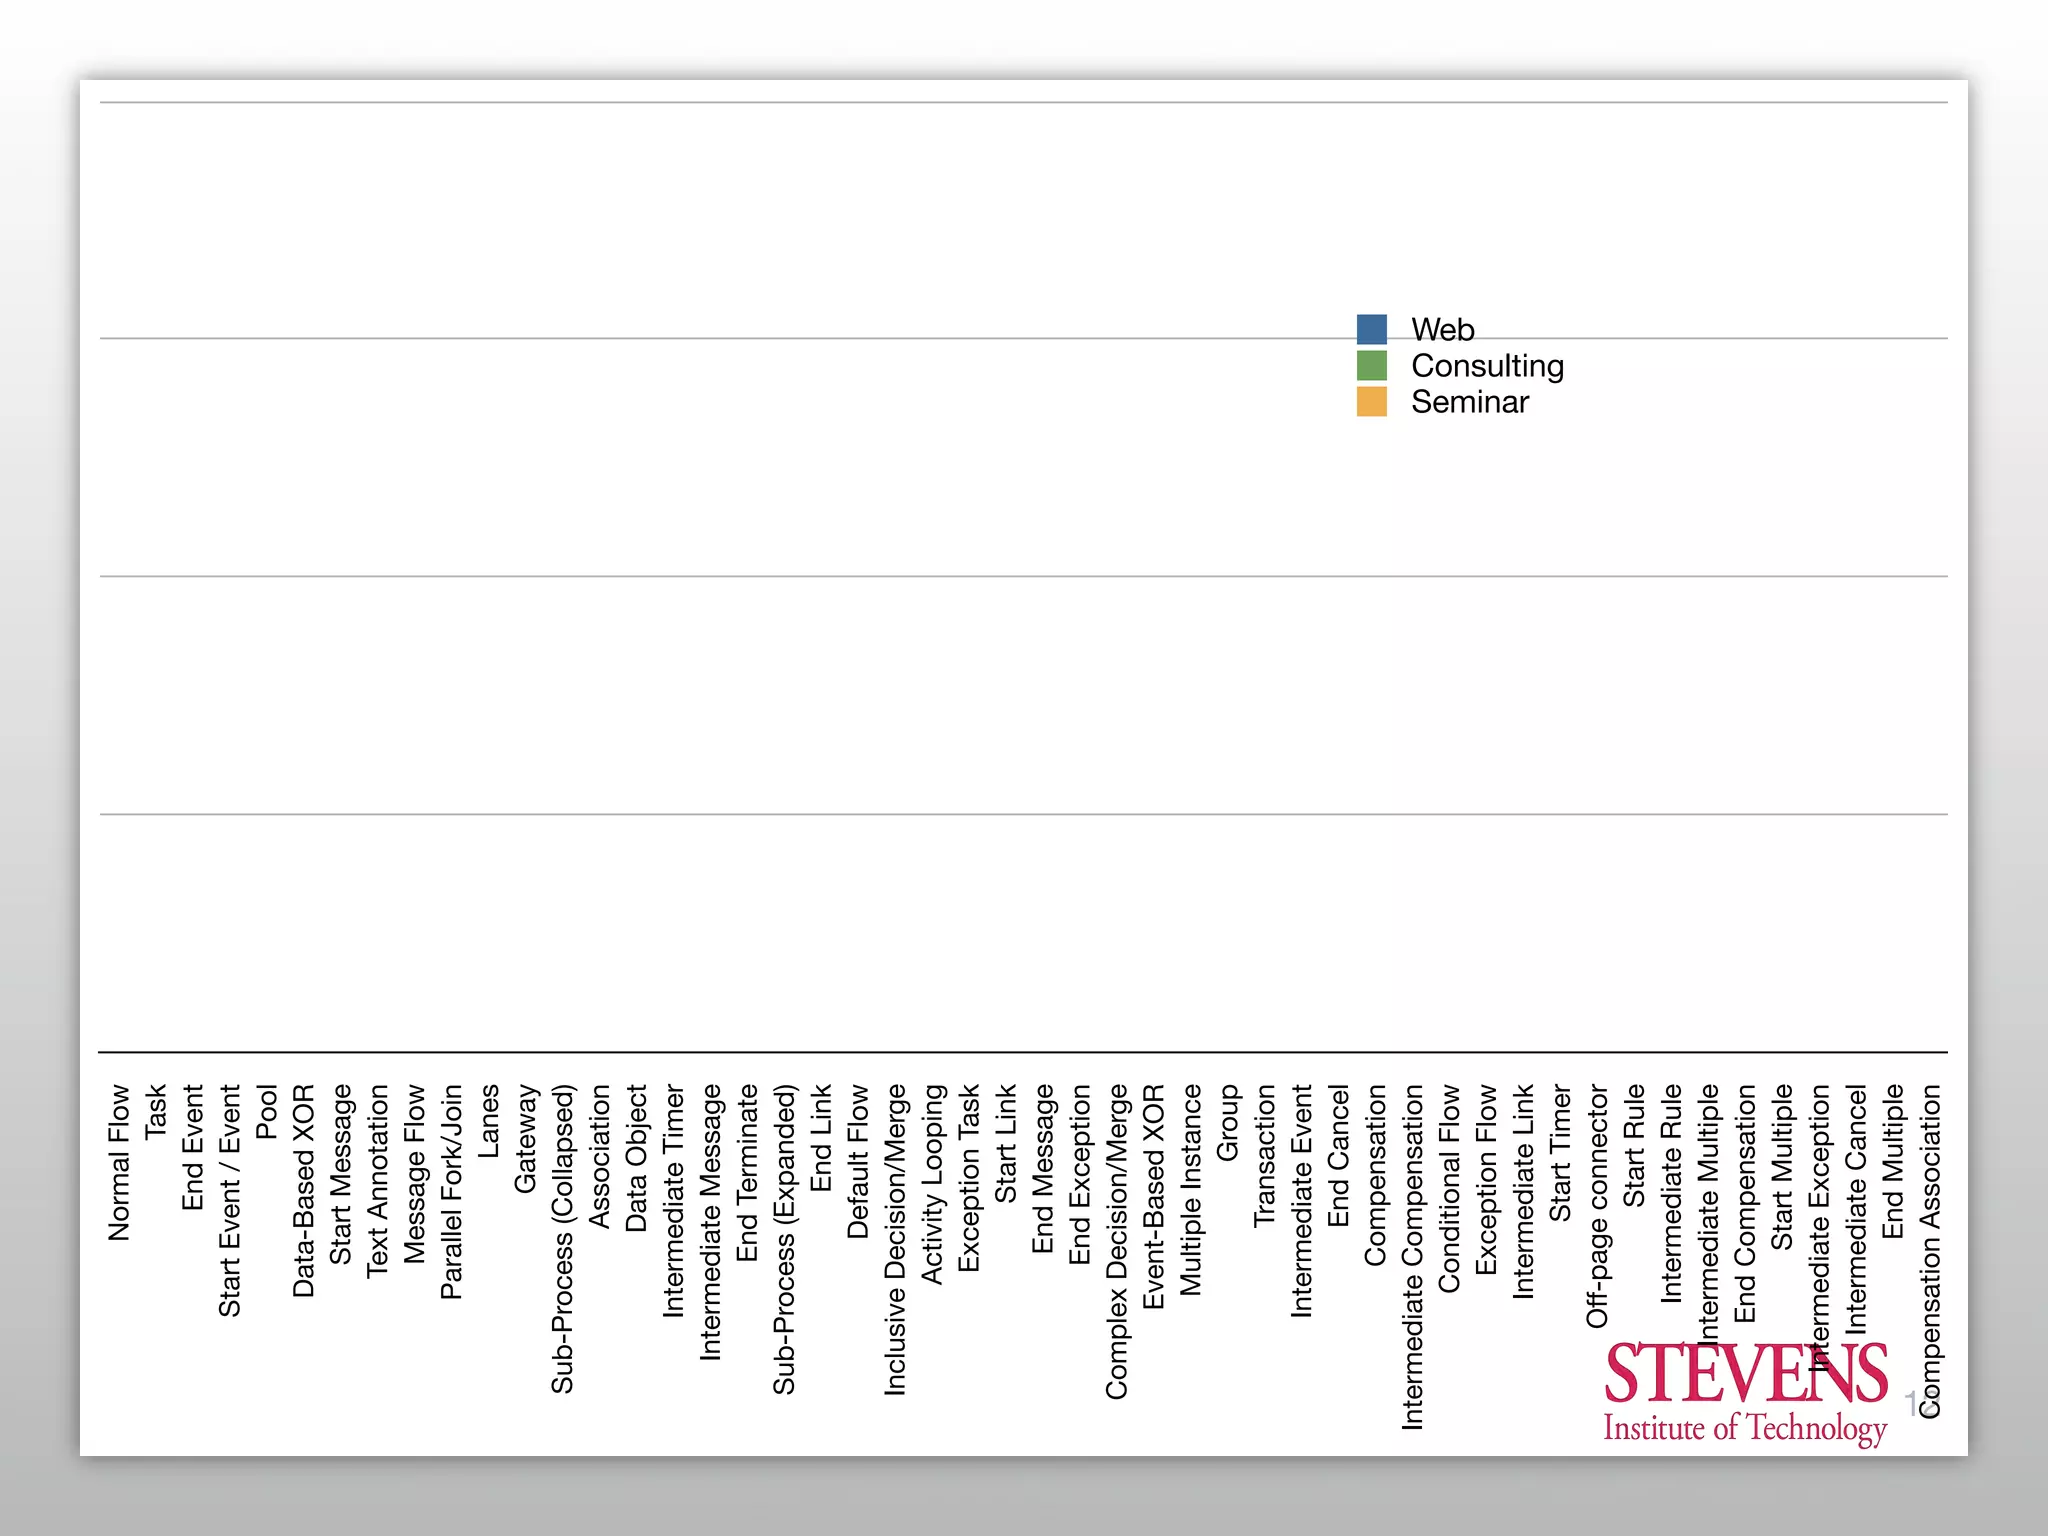Select the Text Annotation axis label

click(x=377, y=1180)
